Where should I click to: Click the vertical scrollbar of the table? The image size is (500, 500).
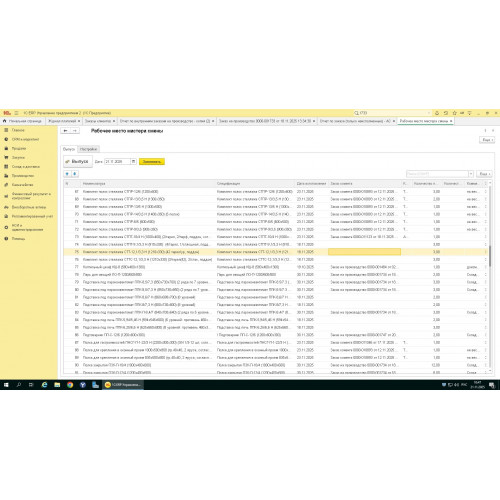tap(490, 277)
